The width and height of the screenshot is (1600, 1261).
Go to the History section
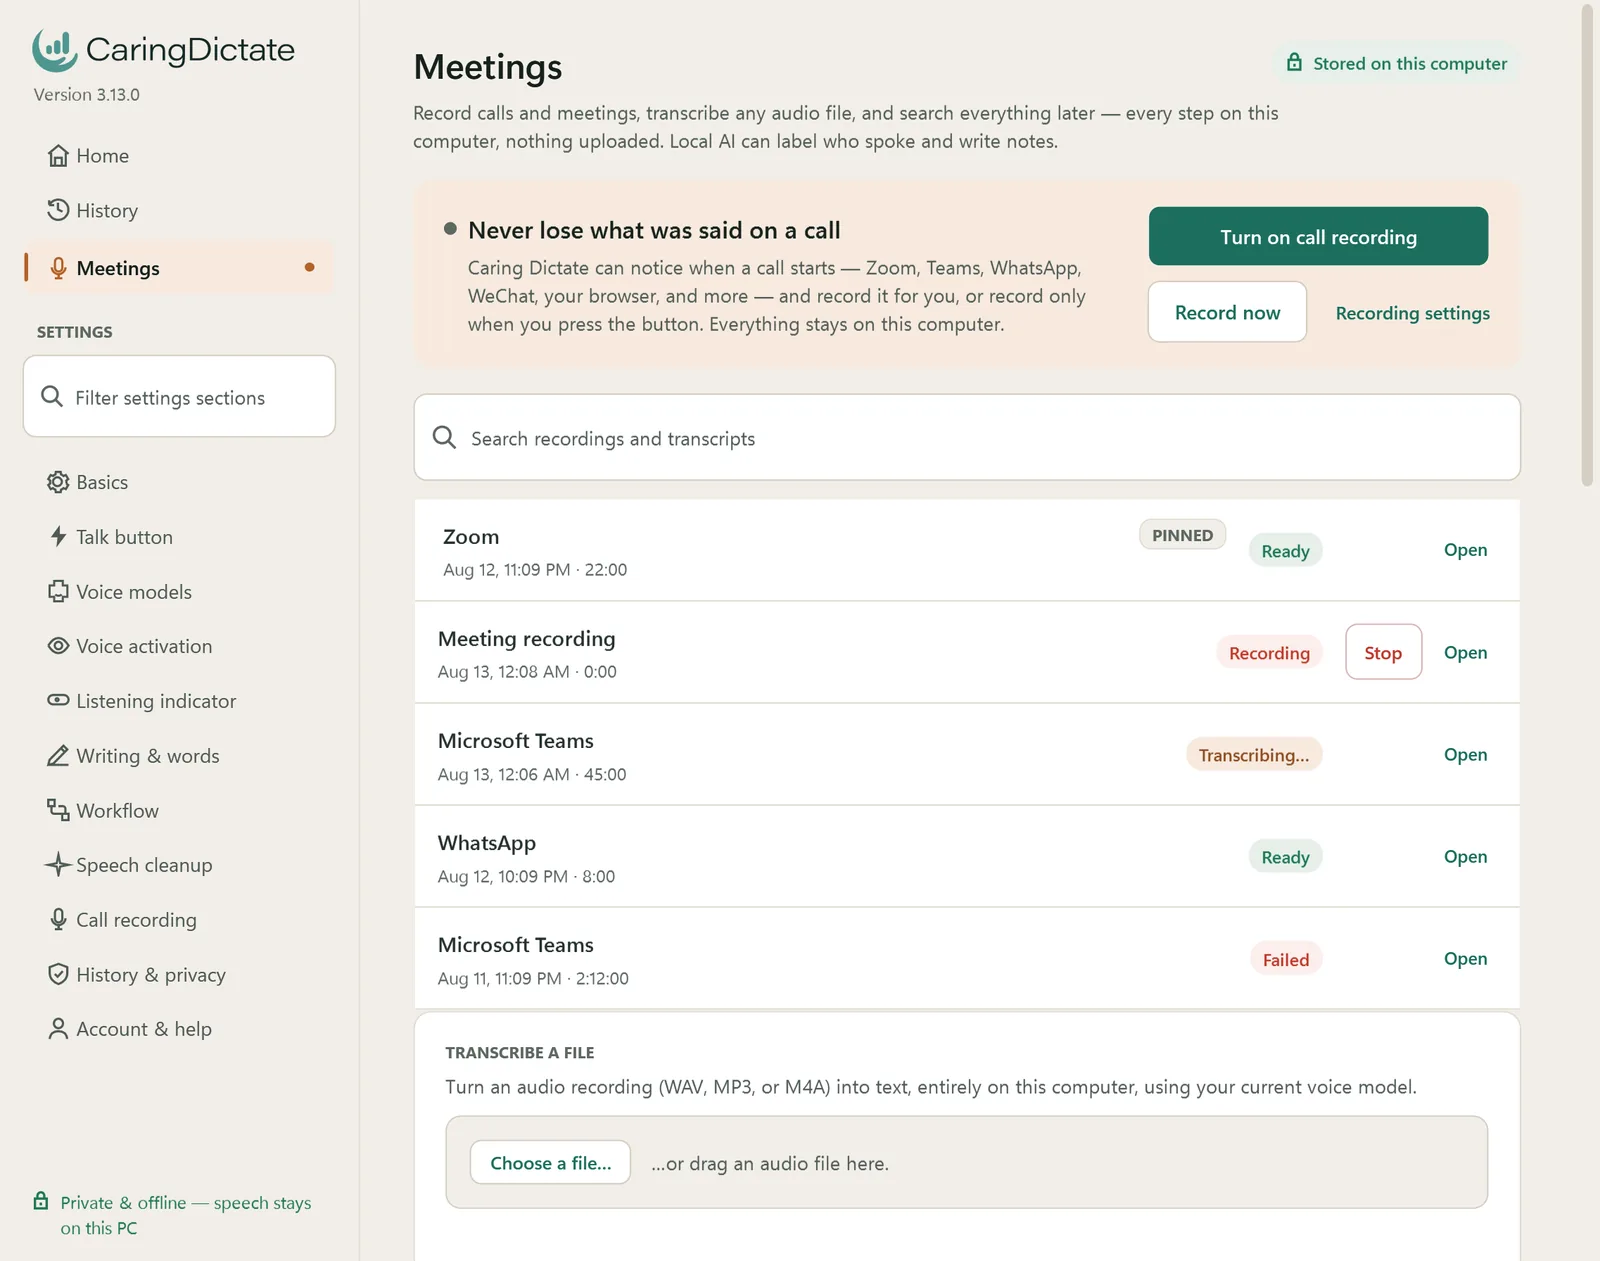(x=179, y=210)
